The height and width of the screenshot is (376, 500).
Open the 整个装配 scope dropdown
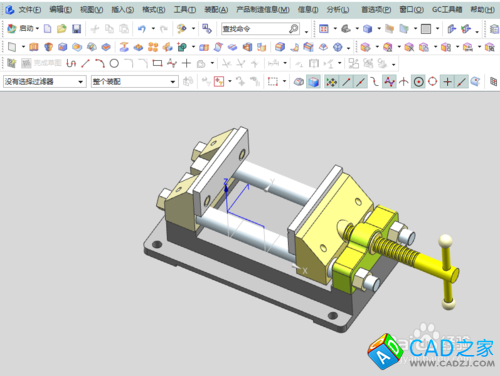pyautogui.click(x=135, y=82)
